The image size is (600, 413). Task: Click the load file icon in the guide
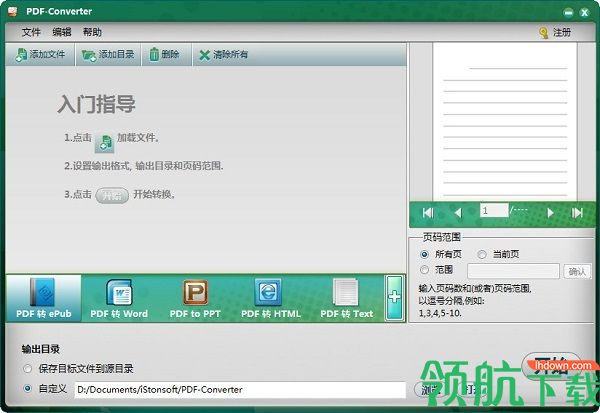(104, 143)
